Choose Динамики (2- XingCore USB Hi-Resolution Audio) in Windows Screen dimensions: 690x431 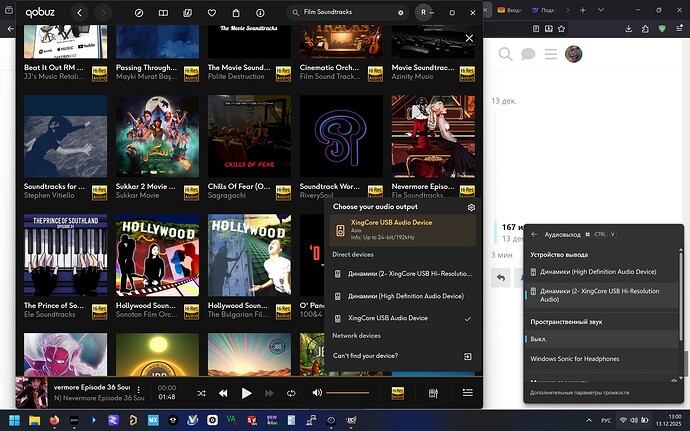(601, 295)
